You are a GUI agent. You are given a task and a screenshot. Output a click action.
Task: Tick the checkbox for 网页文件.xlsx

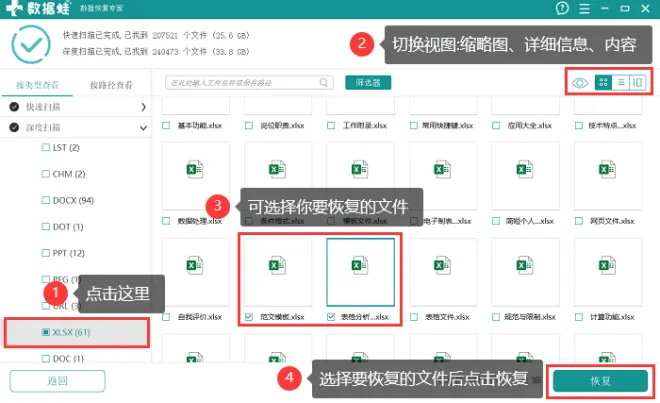(579, 221)
